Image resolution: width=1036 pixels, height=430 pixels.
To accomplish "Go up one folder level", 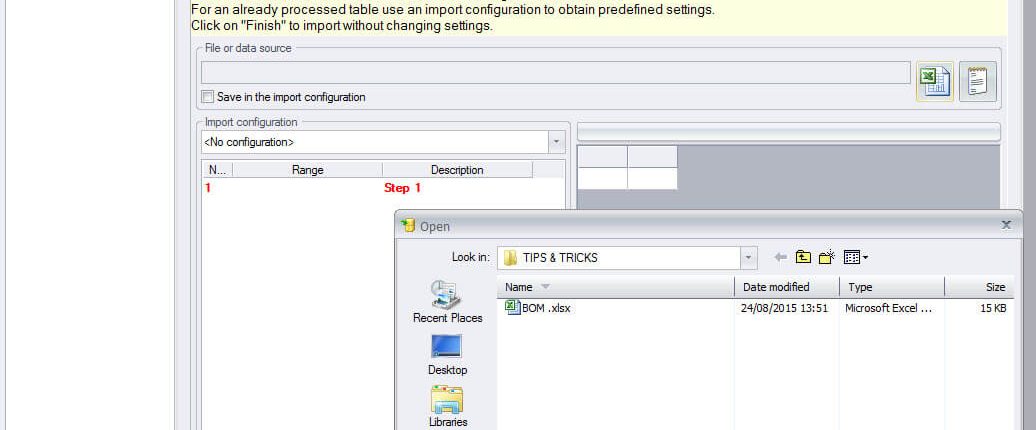I will point(803,258).
